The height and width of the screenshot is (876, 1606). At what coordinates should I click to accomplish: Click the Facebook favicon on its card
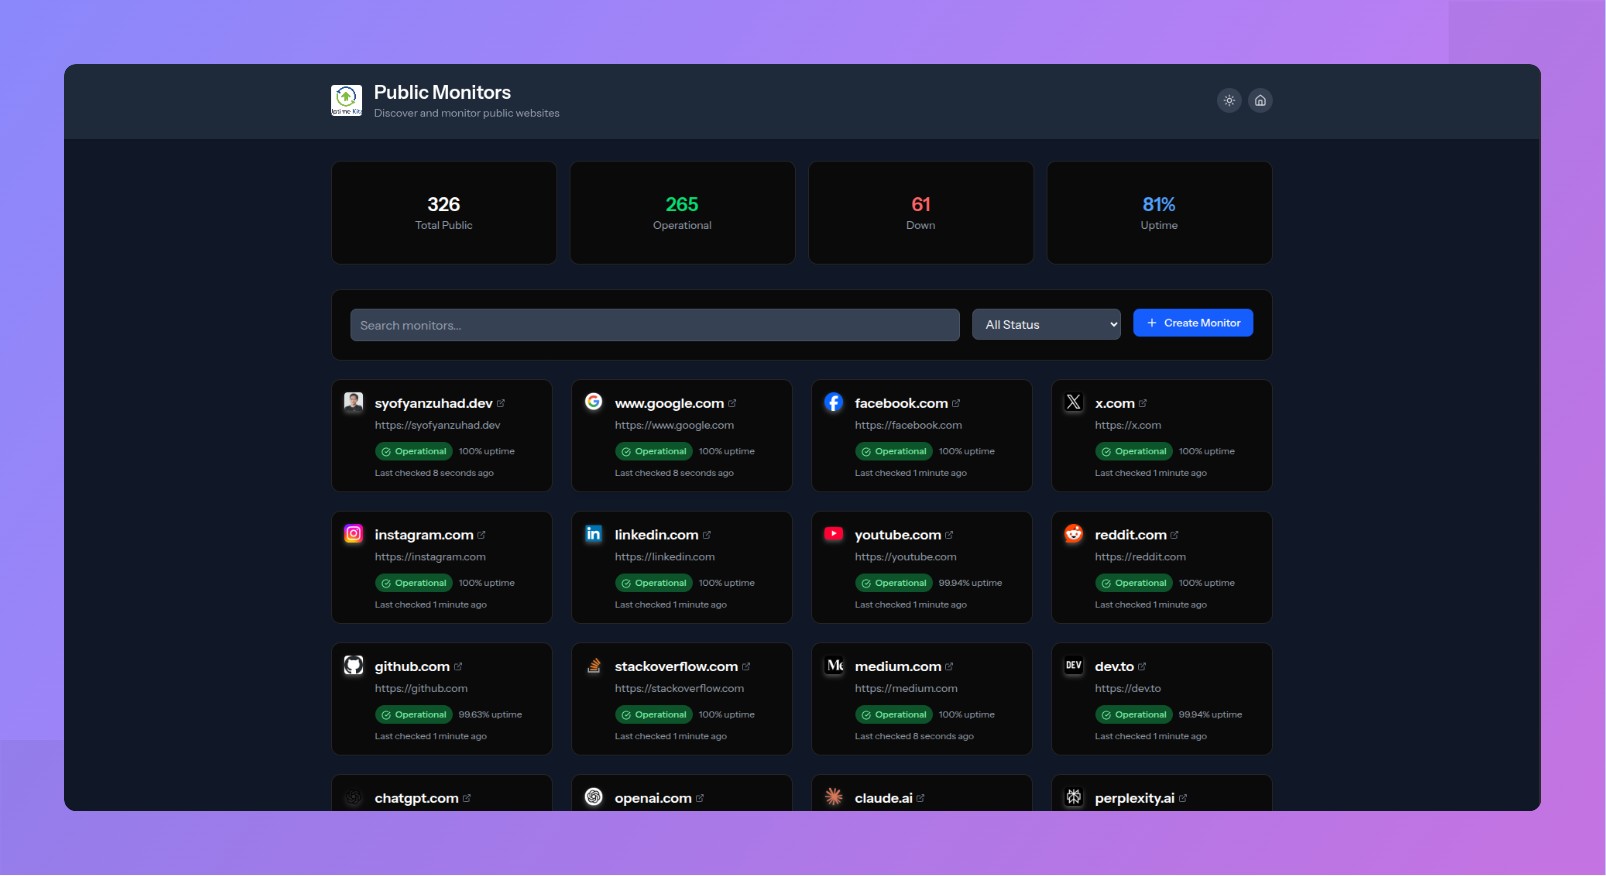coord(834,402)
